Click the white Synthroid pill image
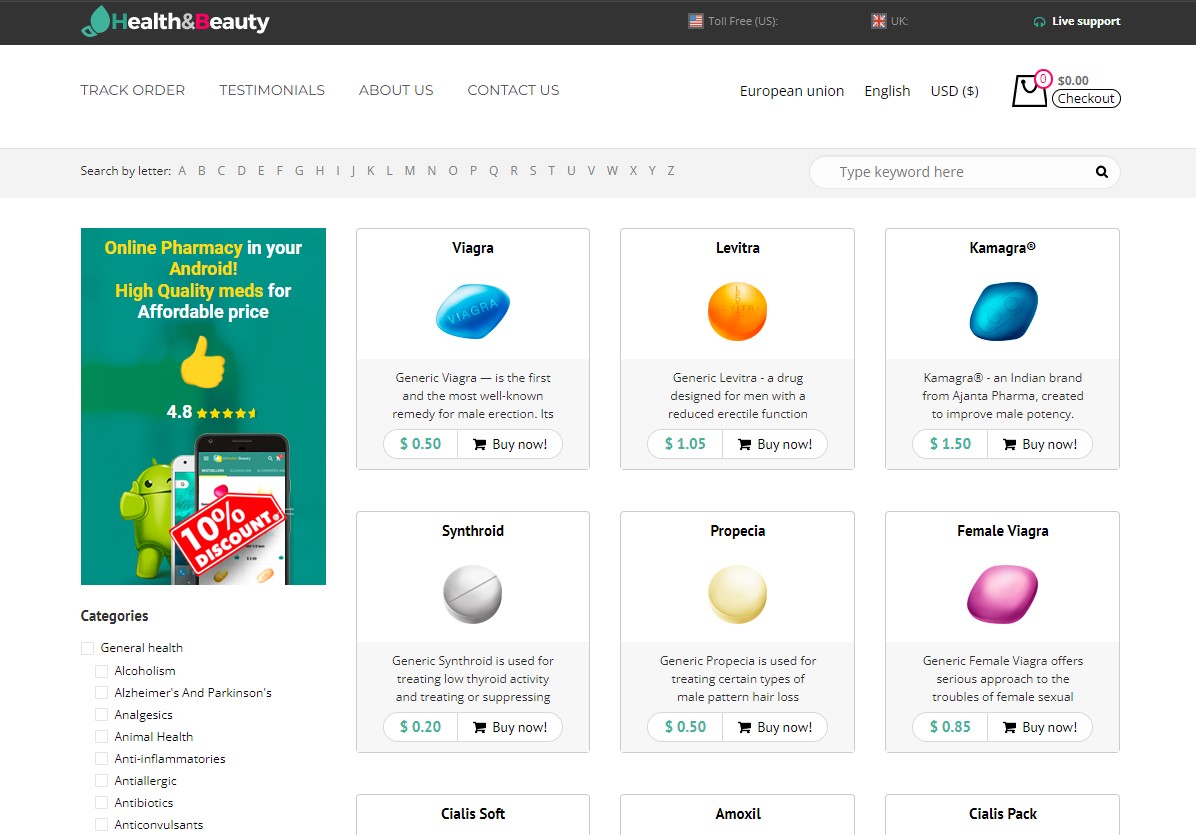This screenshot has width=1196, height=835. coord(473,594)
